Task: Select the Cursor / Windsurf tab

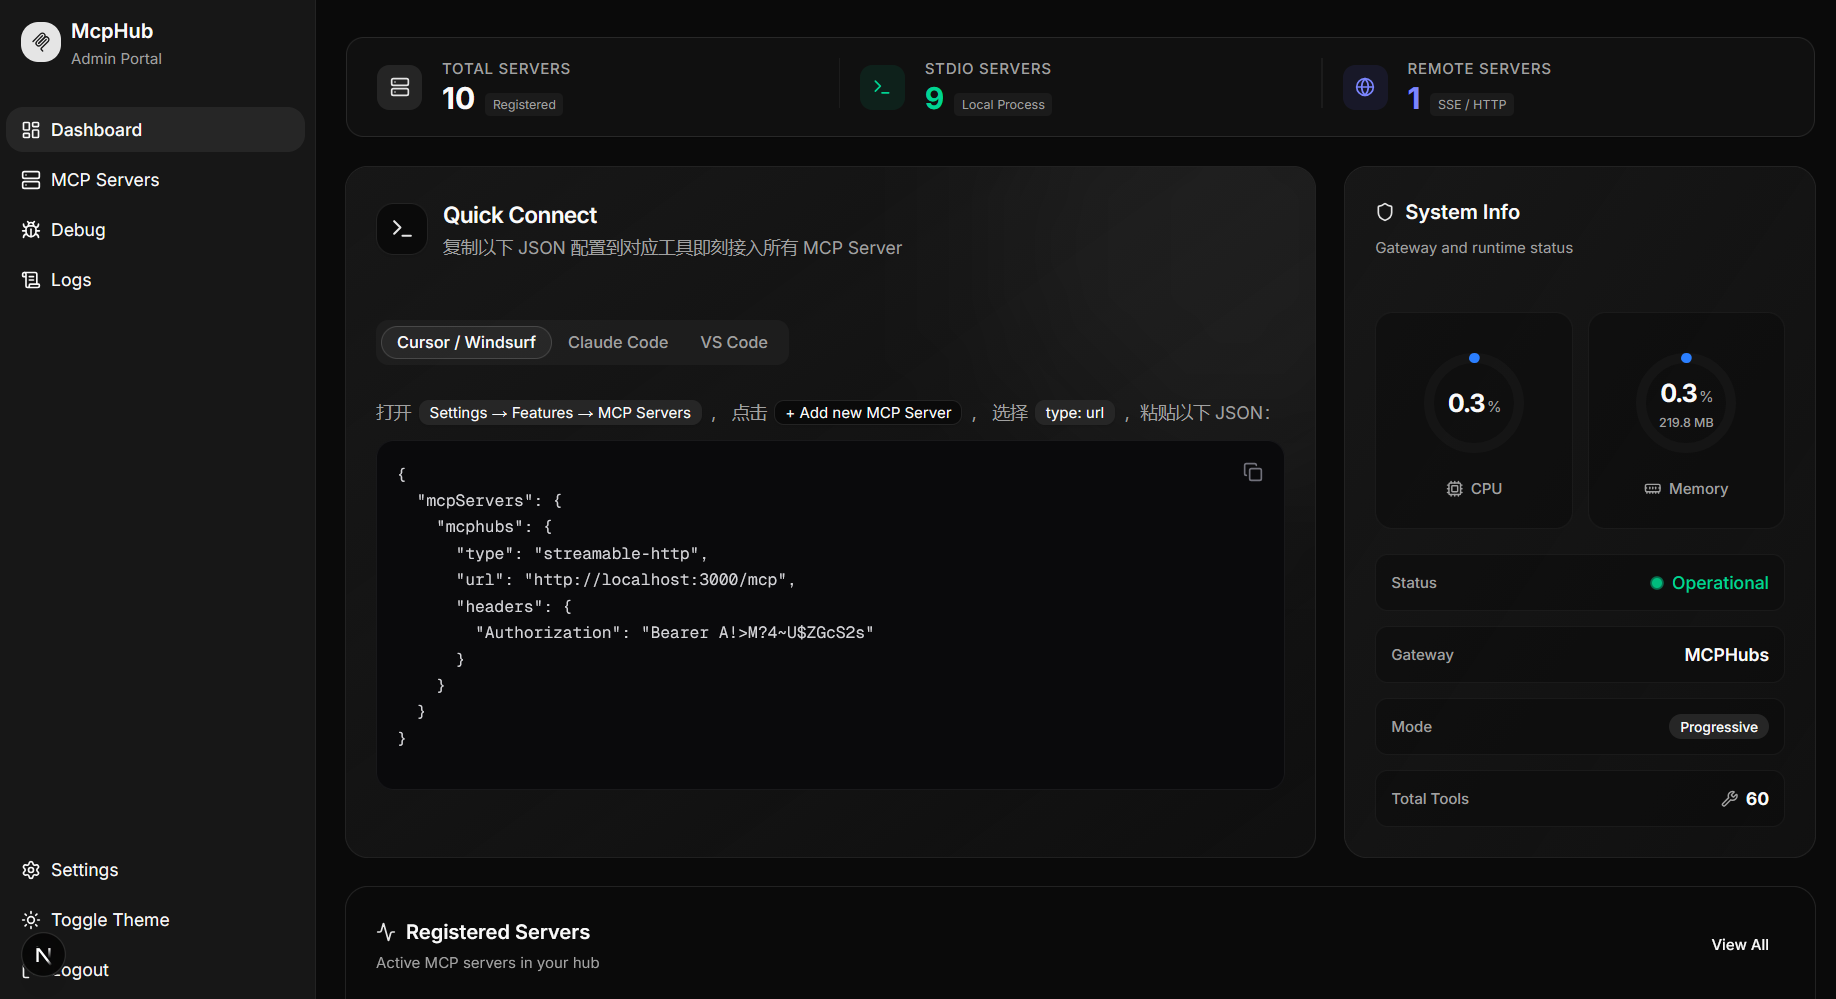Action: pos(465,342)
